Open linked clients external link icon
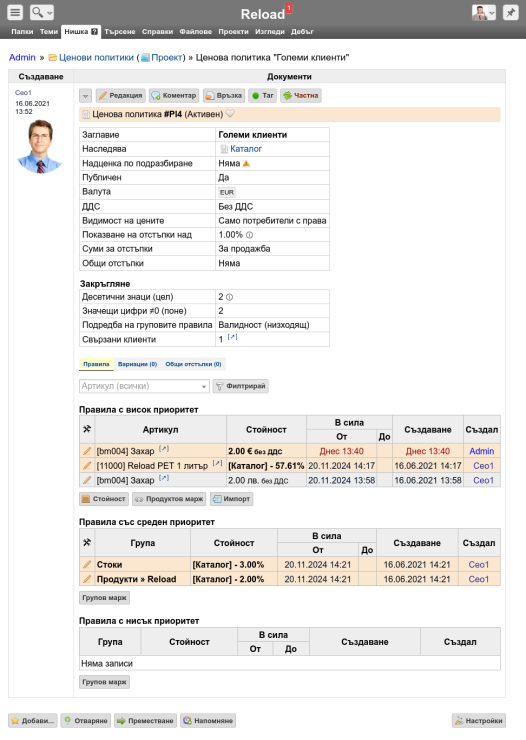 (x=233, y=337)
